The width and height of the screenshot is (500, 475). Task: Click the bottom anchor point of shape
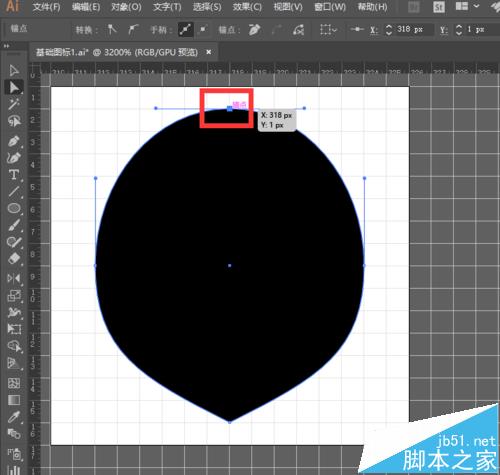[230, 422]
